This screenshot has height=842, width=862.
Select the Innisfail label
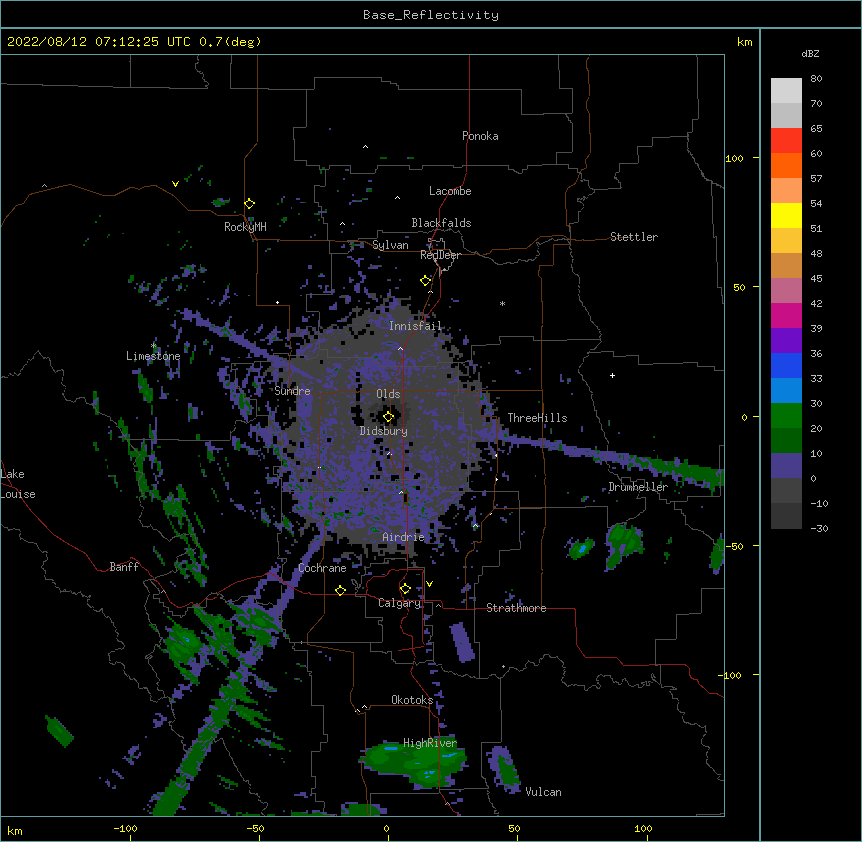tap(415, 326)
